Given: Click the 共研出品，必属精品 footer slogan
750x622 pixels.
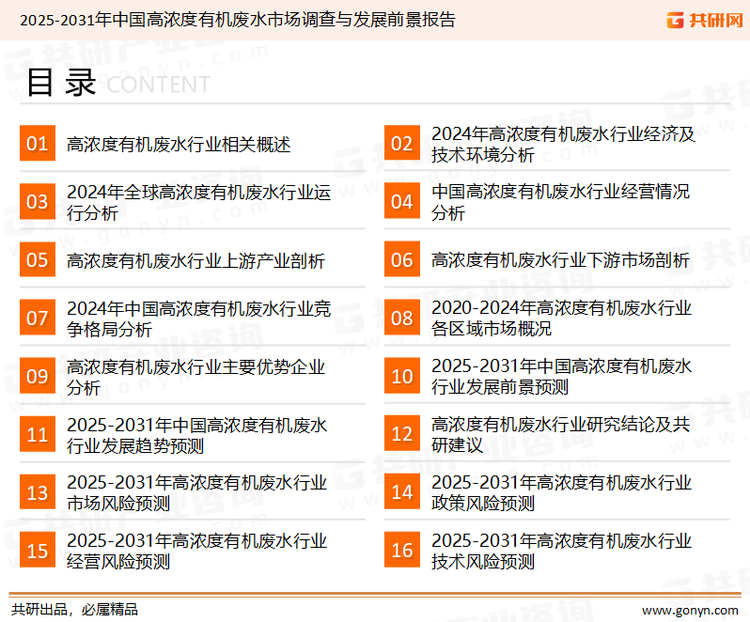Looking at the screenshot, I should pos(75,610).
